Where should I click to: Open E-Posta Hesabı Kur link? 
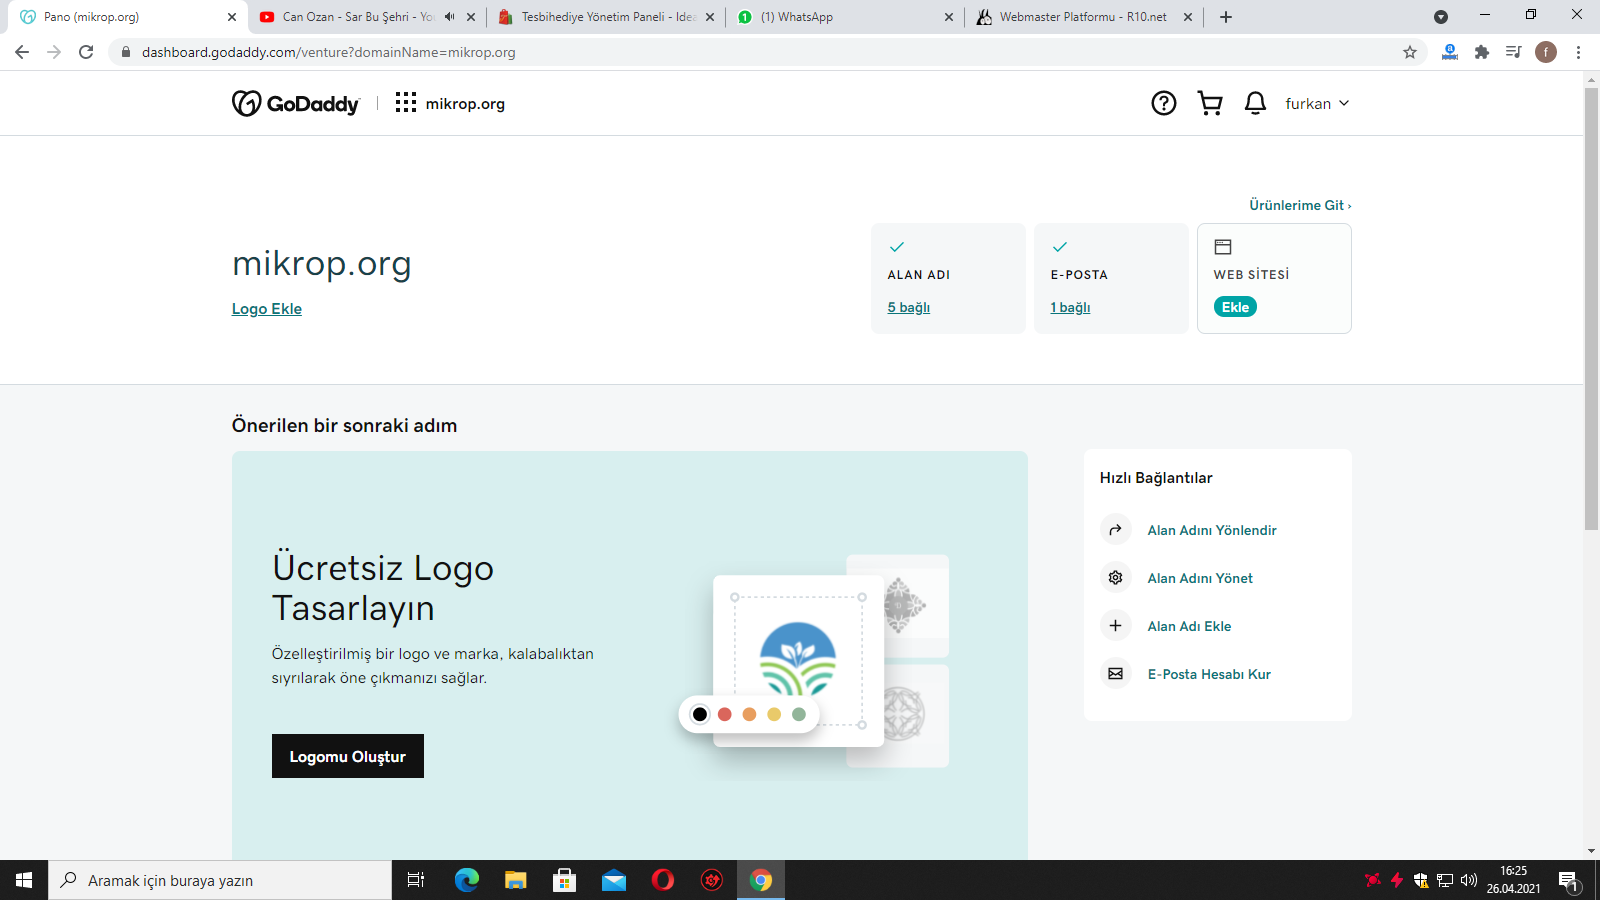(x=1209, y=674)
